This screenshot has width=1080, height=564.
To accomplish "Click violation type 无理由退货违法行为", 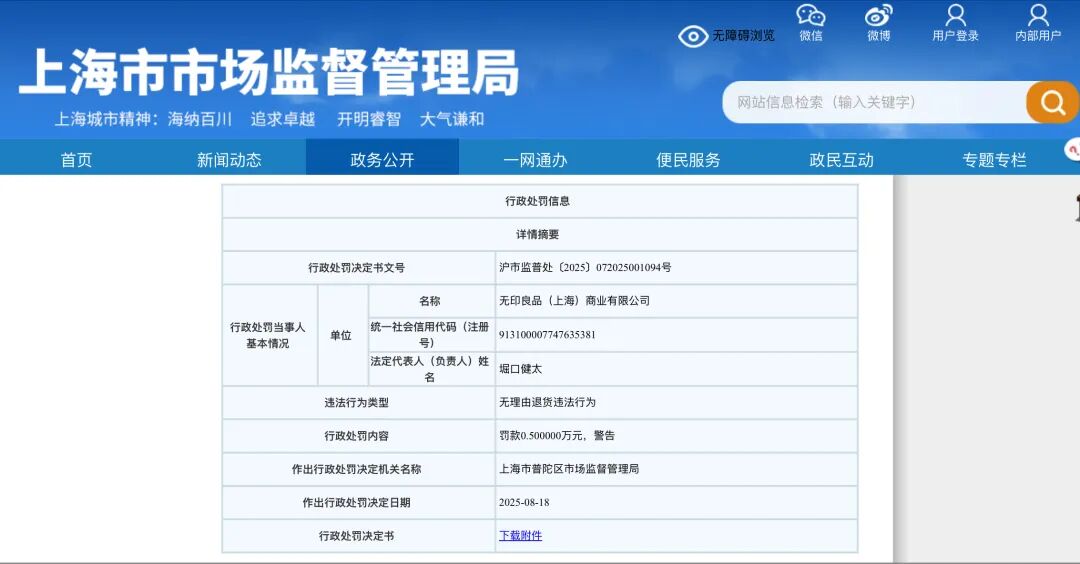I will click(x=547, y=402).
